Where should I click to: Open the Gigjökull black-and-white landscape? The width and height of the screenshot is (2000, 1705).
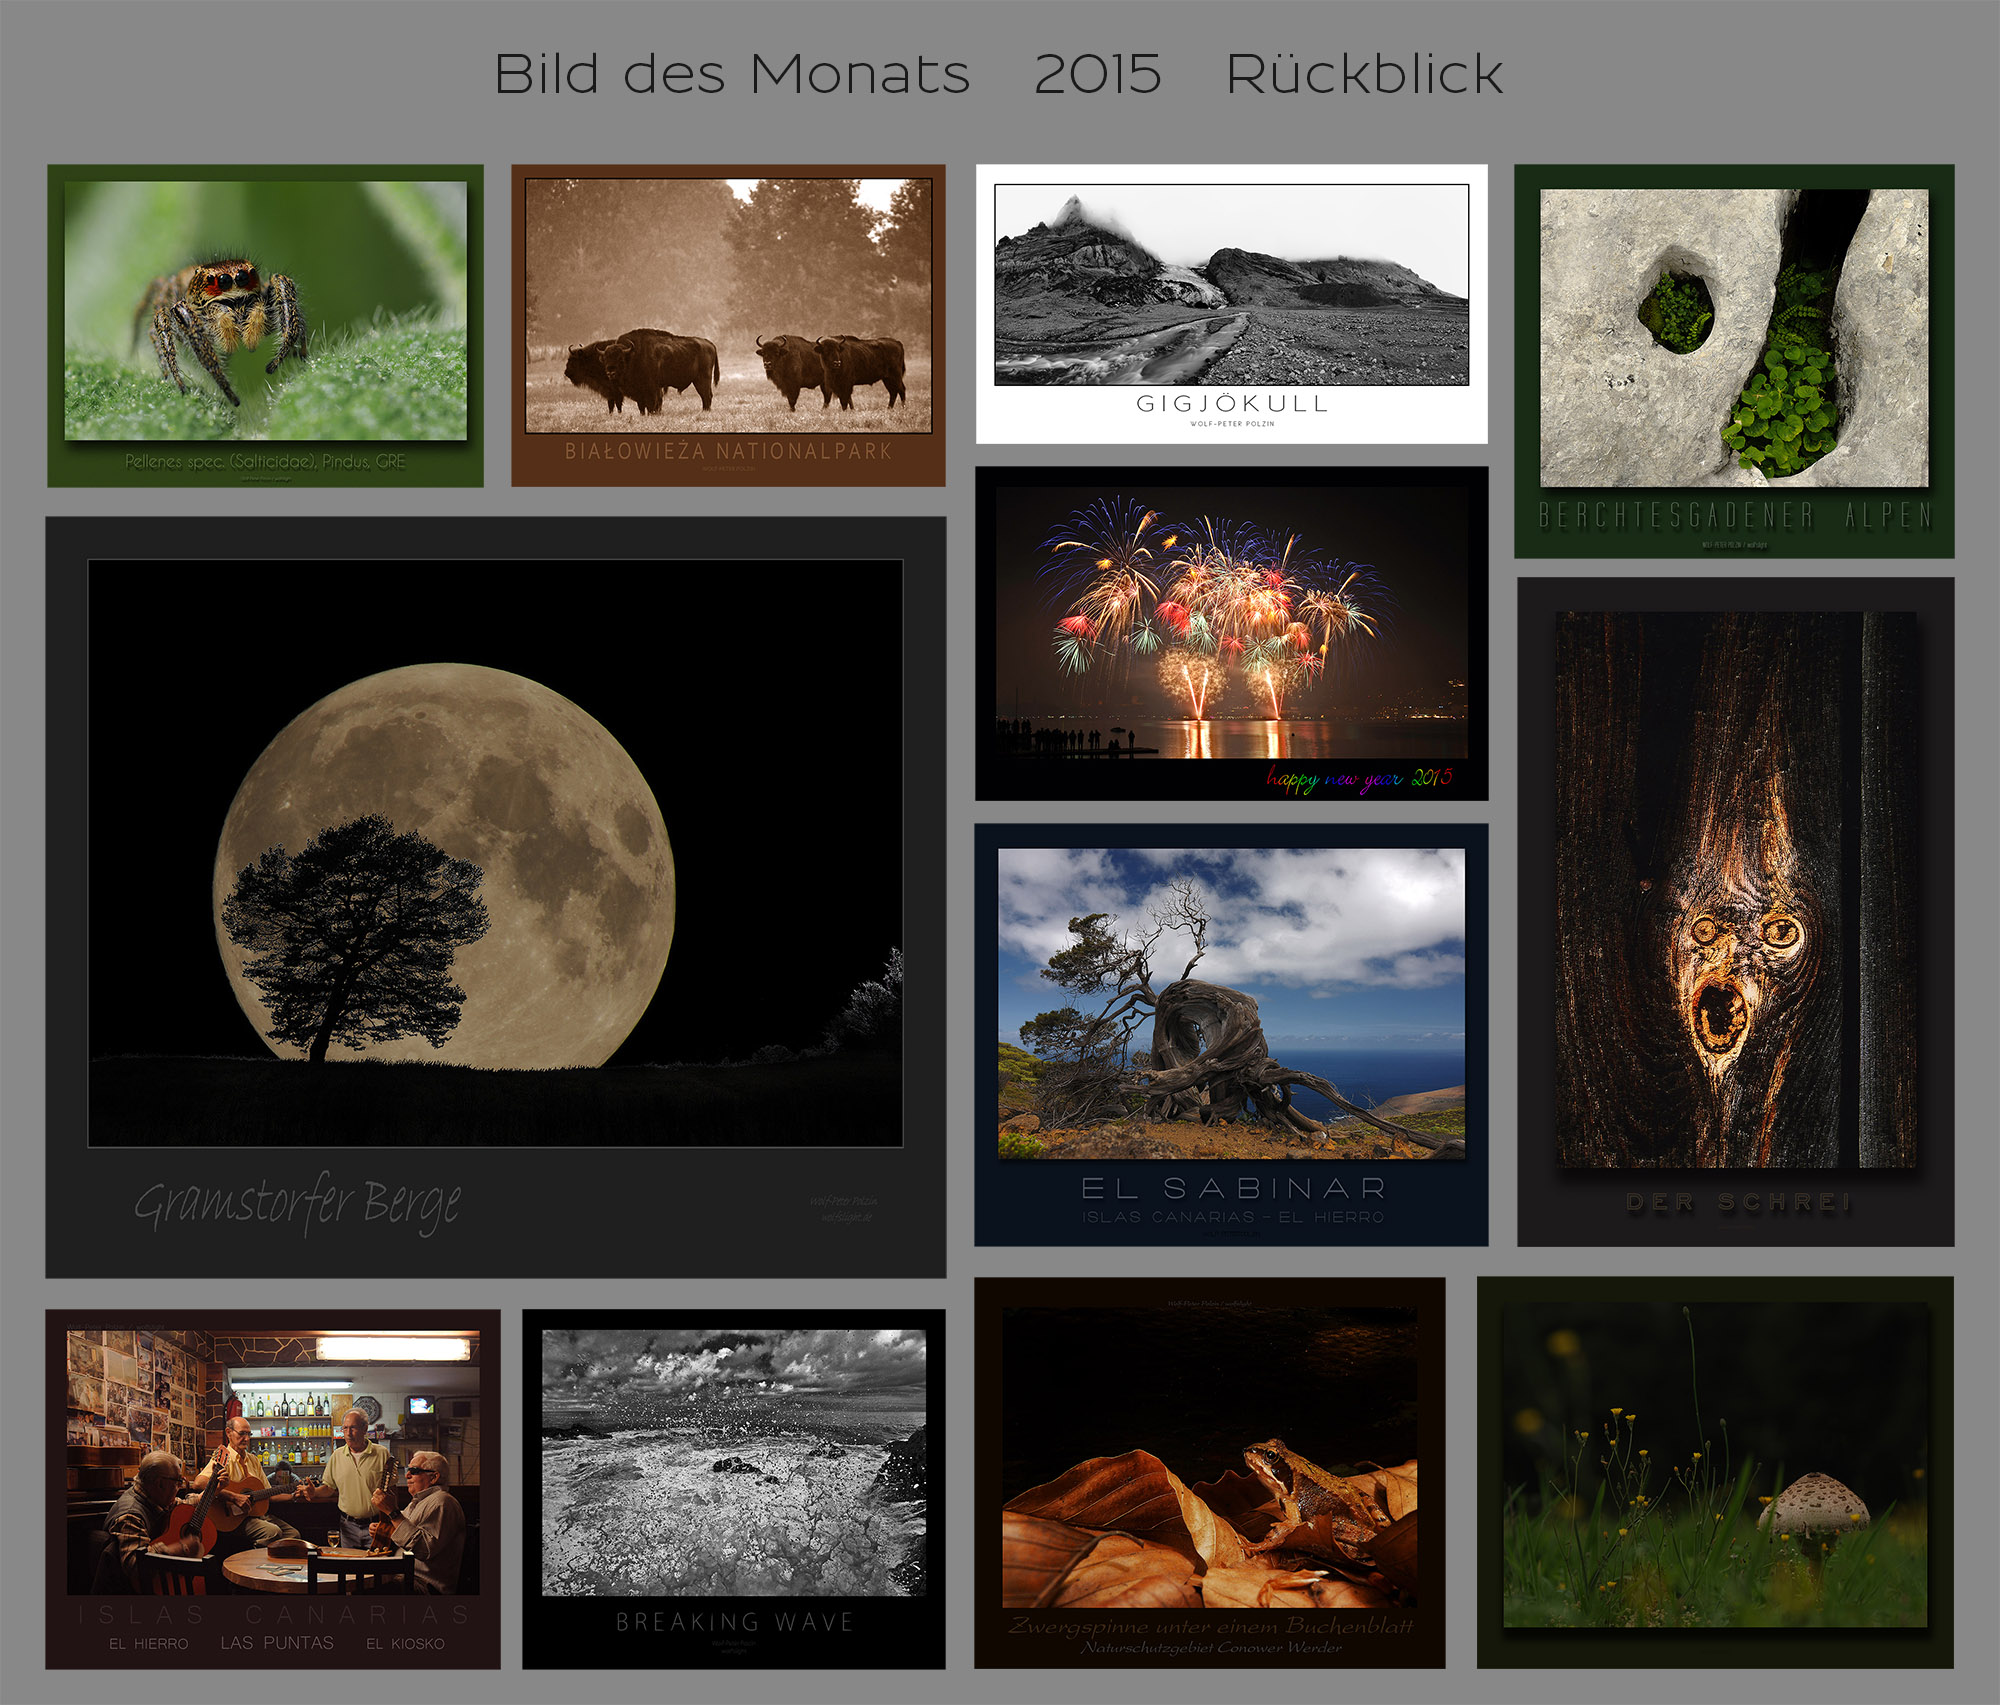tap(1231, 285)
